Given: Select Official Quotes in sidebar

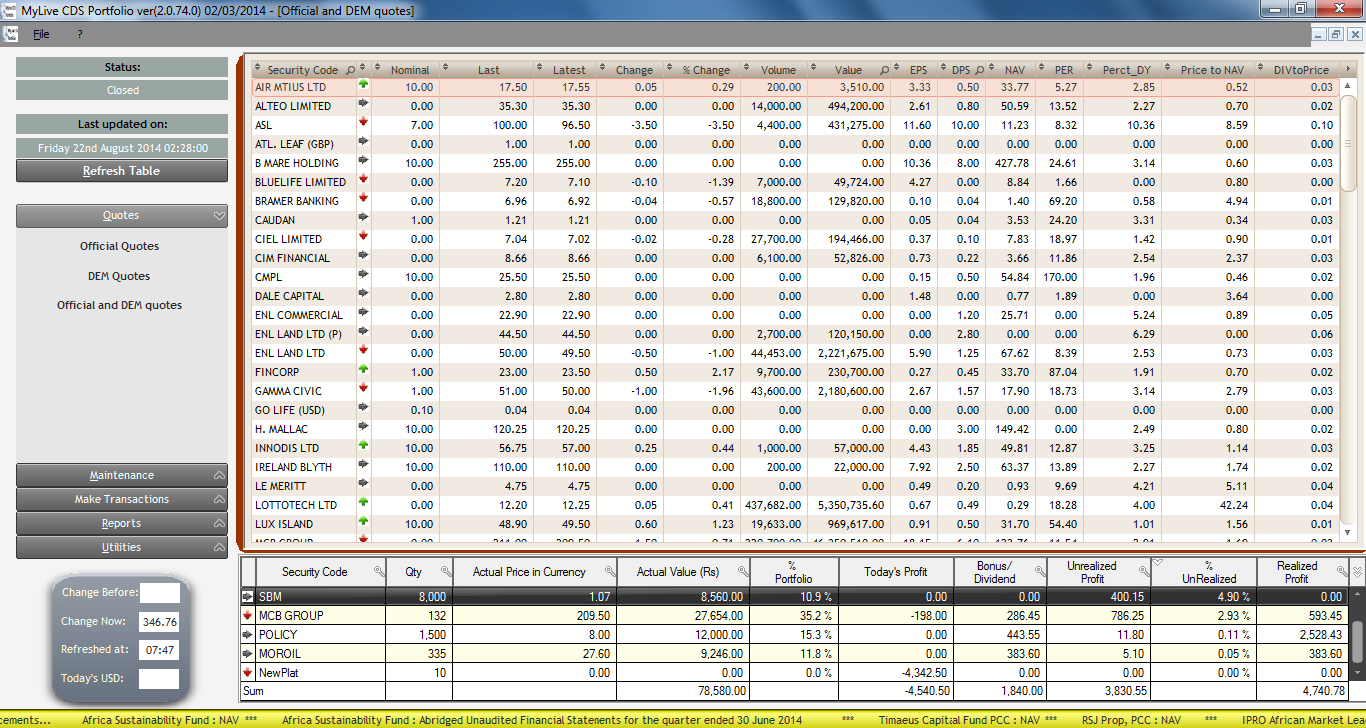Looking at the screenshot, I should pyautogui.click(x=120, y=246).
